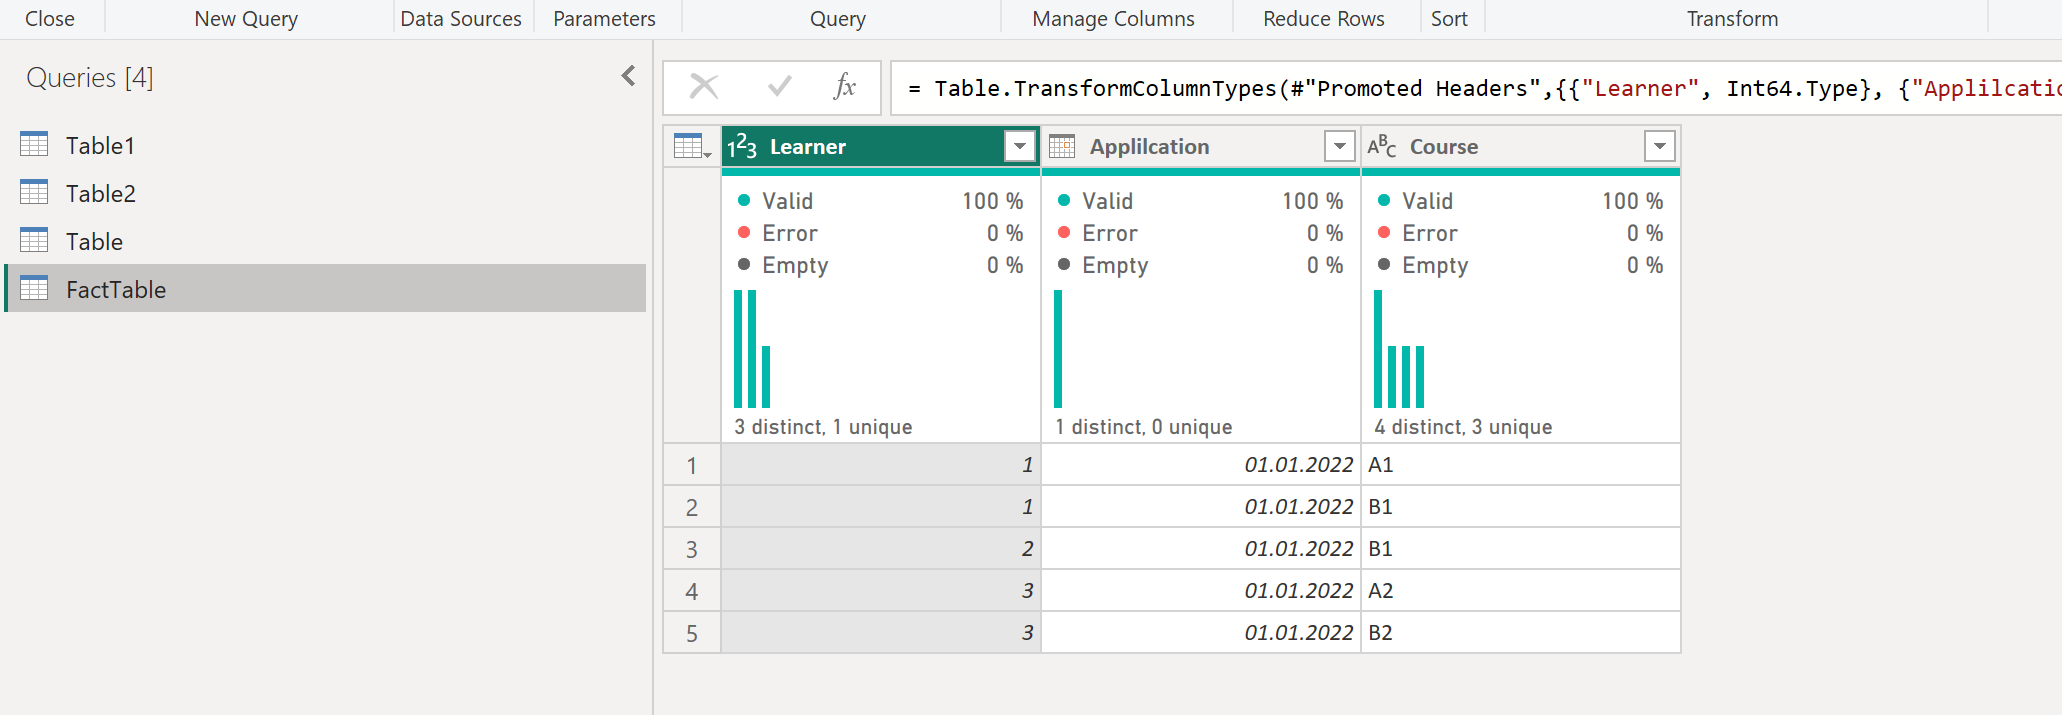Open the New Query ribbon group
The height and width of the screenshot is (715, 2062).
pyautogui.click(x=246, y=18)
